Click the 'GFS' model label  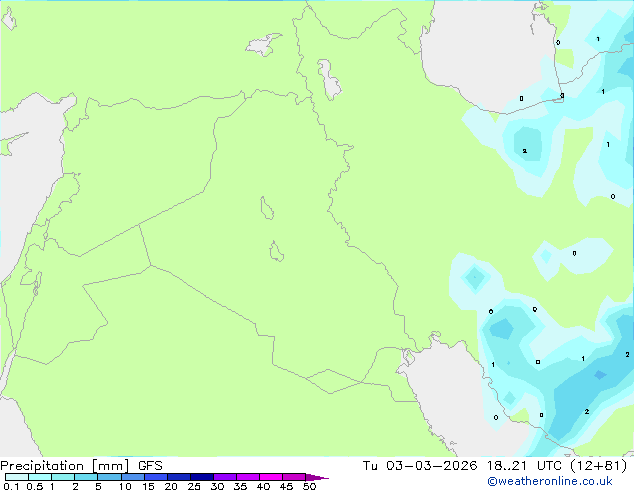(150, 466)
